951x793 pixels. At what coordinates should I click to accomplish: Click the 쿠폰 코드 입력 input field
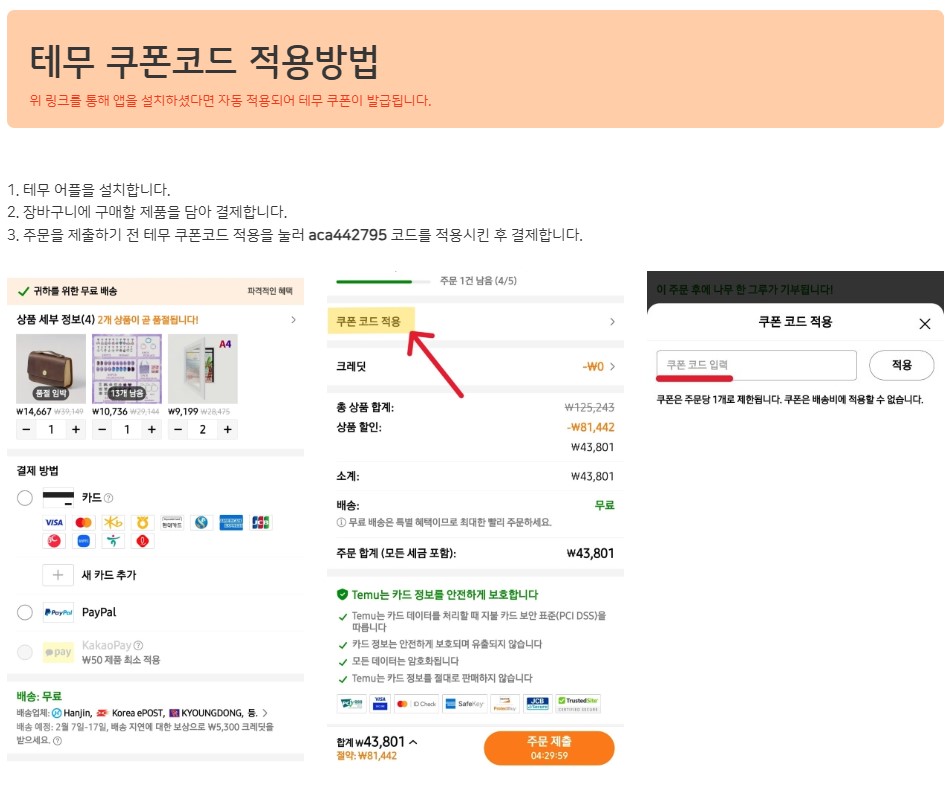756,365
